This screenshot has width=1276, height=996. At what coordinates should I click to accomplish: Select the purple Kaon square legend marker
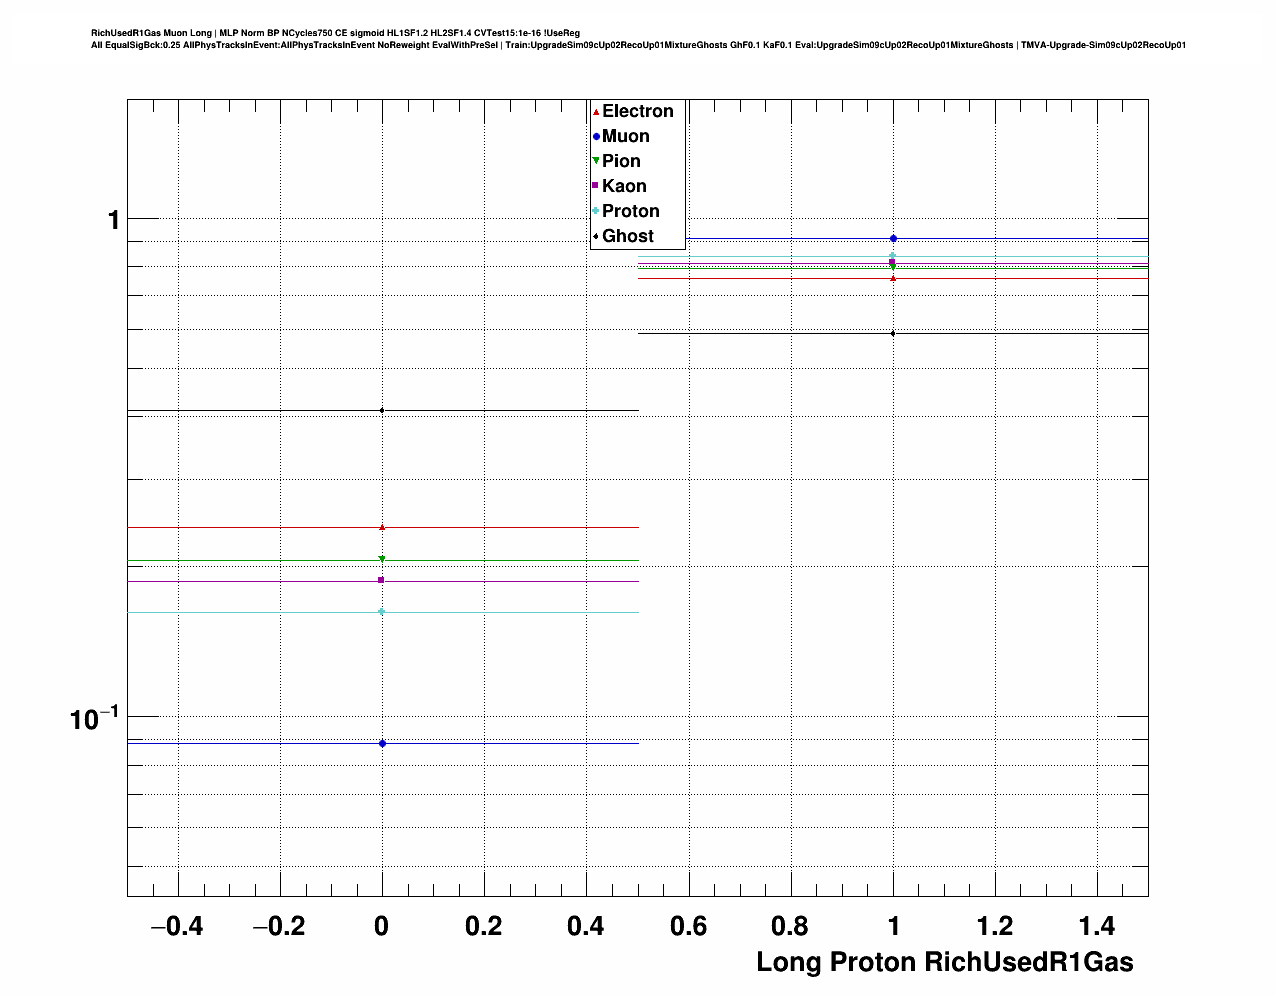596,186
